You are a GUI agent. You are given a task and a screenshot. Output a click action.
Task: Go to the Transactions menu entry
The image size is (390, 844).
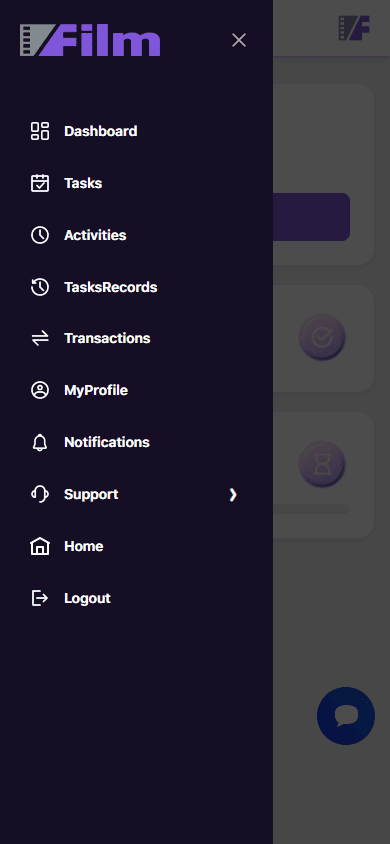click(x=107, y=338)
